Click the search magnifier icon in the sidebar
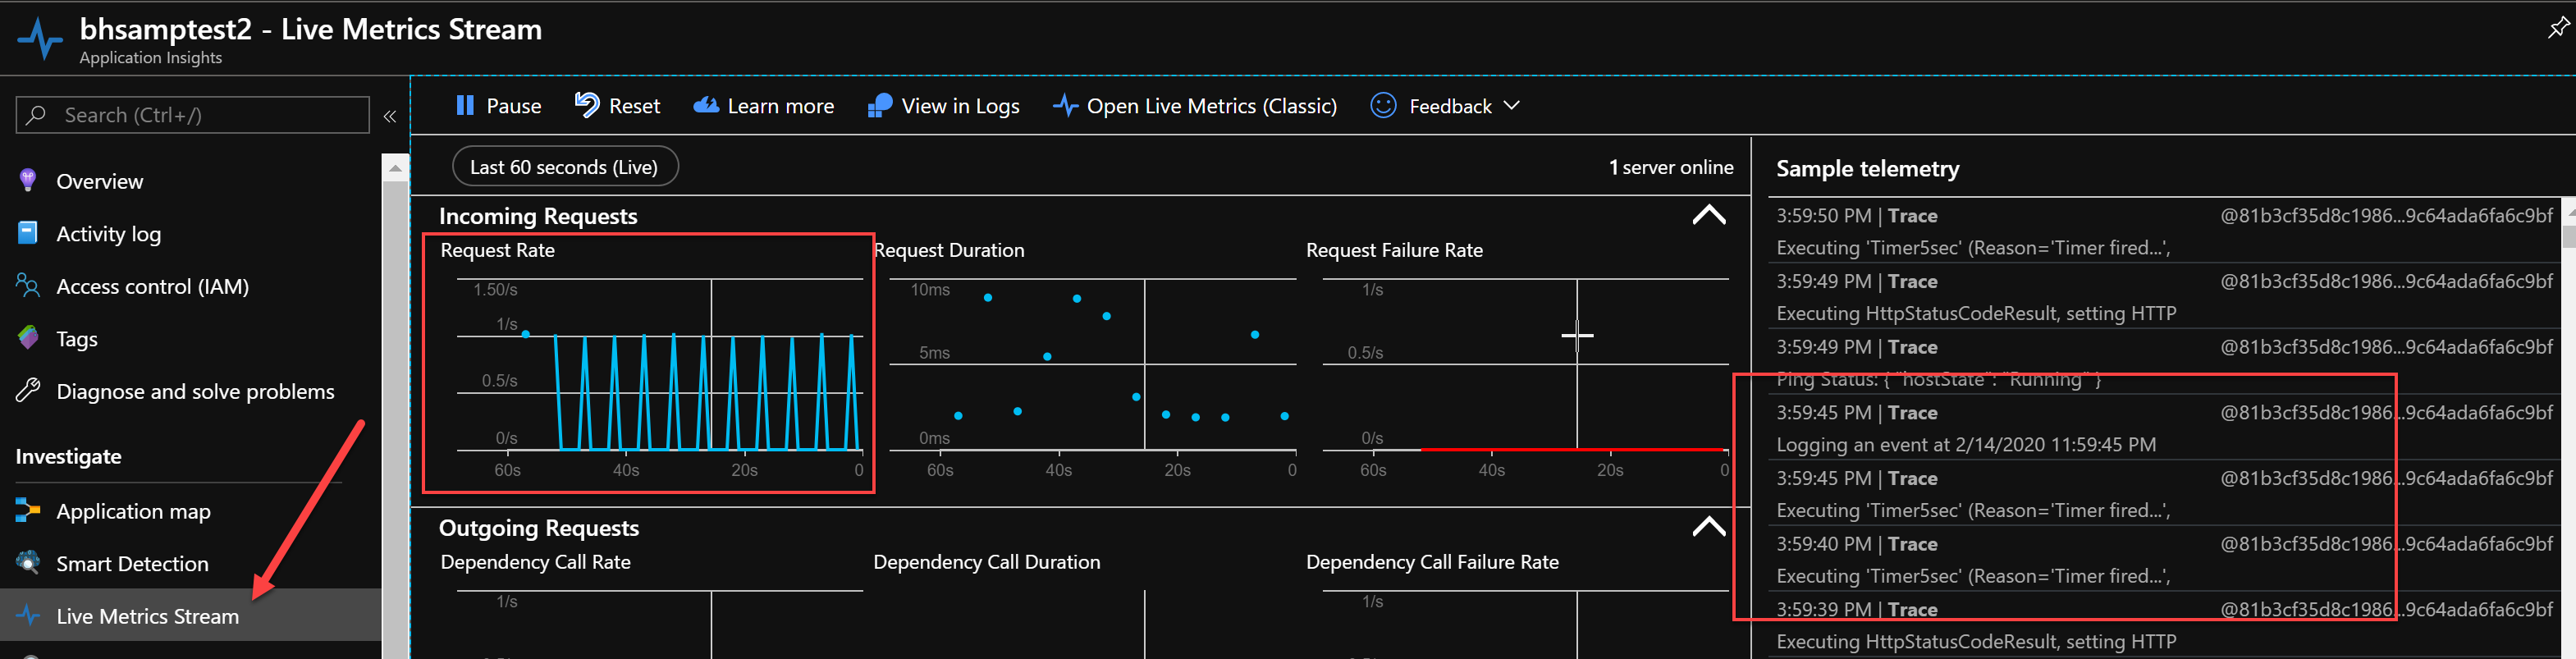 click(37, 115)
